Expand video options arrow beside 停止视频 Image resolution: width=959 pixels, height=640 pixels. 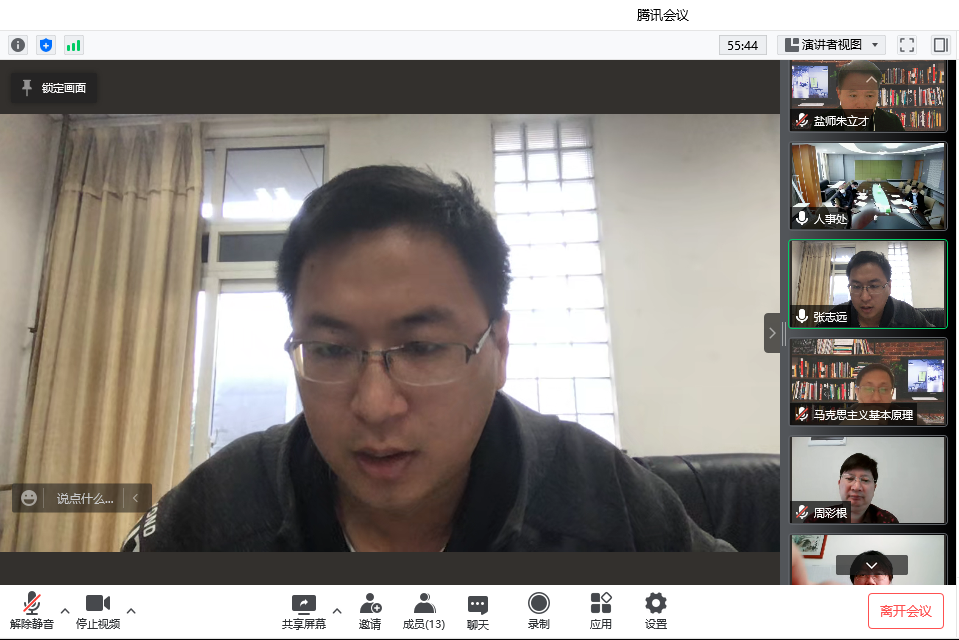pyautogui.click(x=131, y=610)
